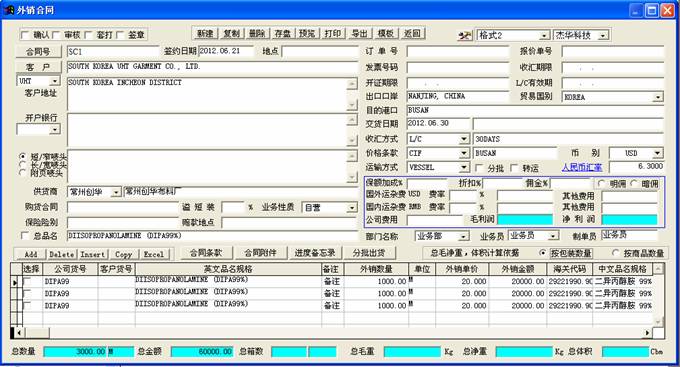Image resolution: width=680 pixels, height=367 pixels.
Task: Click the tool icon beside 格式2 dropdown
Action: [x=465, y=35]
